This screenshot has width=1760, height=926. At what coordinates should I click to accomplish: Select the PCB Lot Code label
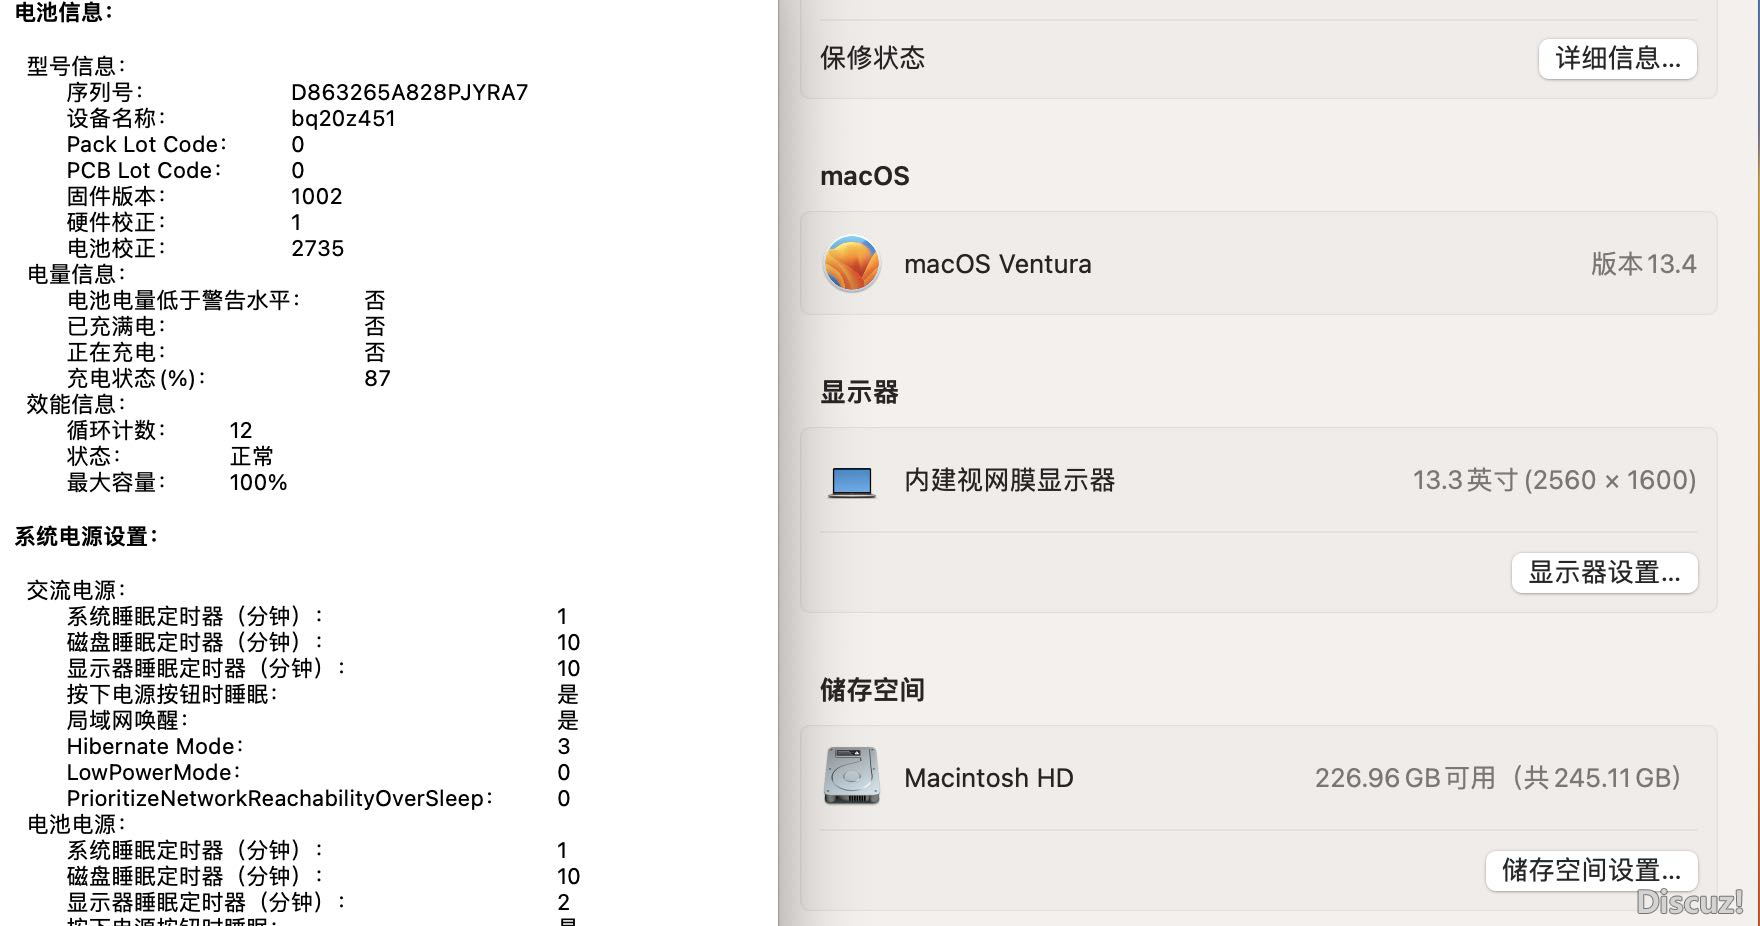[x=144, y=170]
